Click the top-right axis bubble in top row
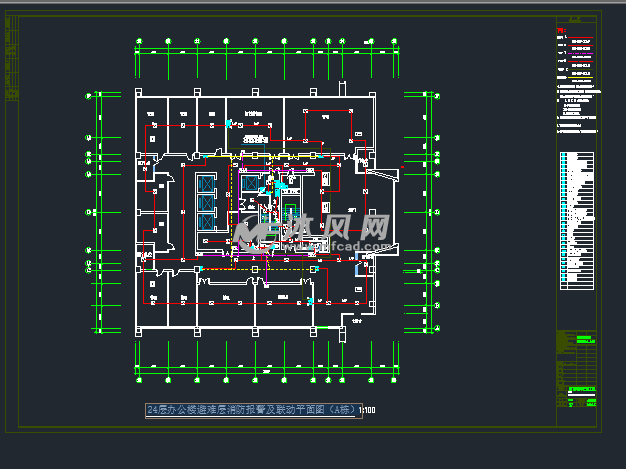 (x=396, y=41)
